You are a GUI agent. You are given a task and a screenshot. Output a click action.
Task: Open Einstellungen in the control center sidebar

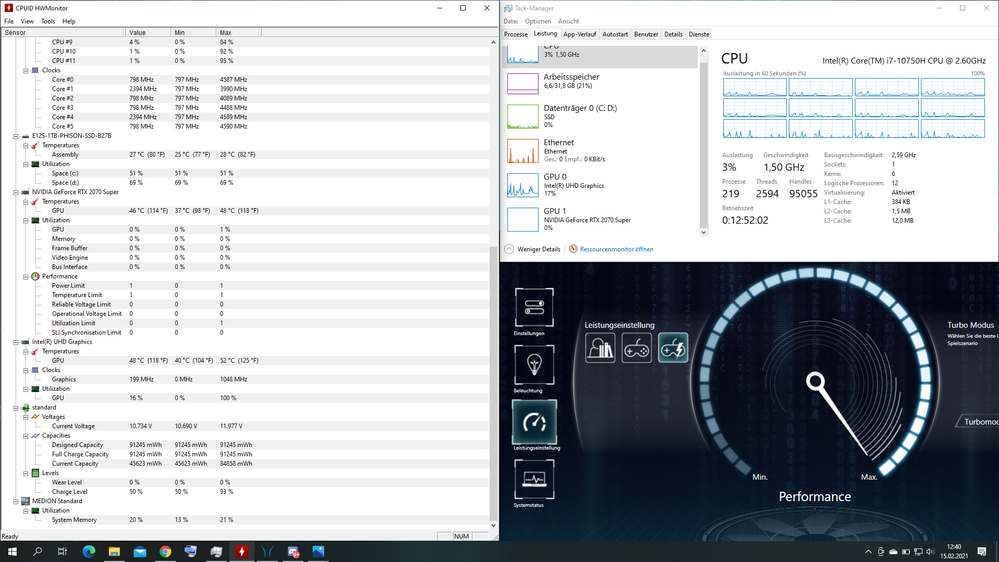tap(534, 309)
